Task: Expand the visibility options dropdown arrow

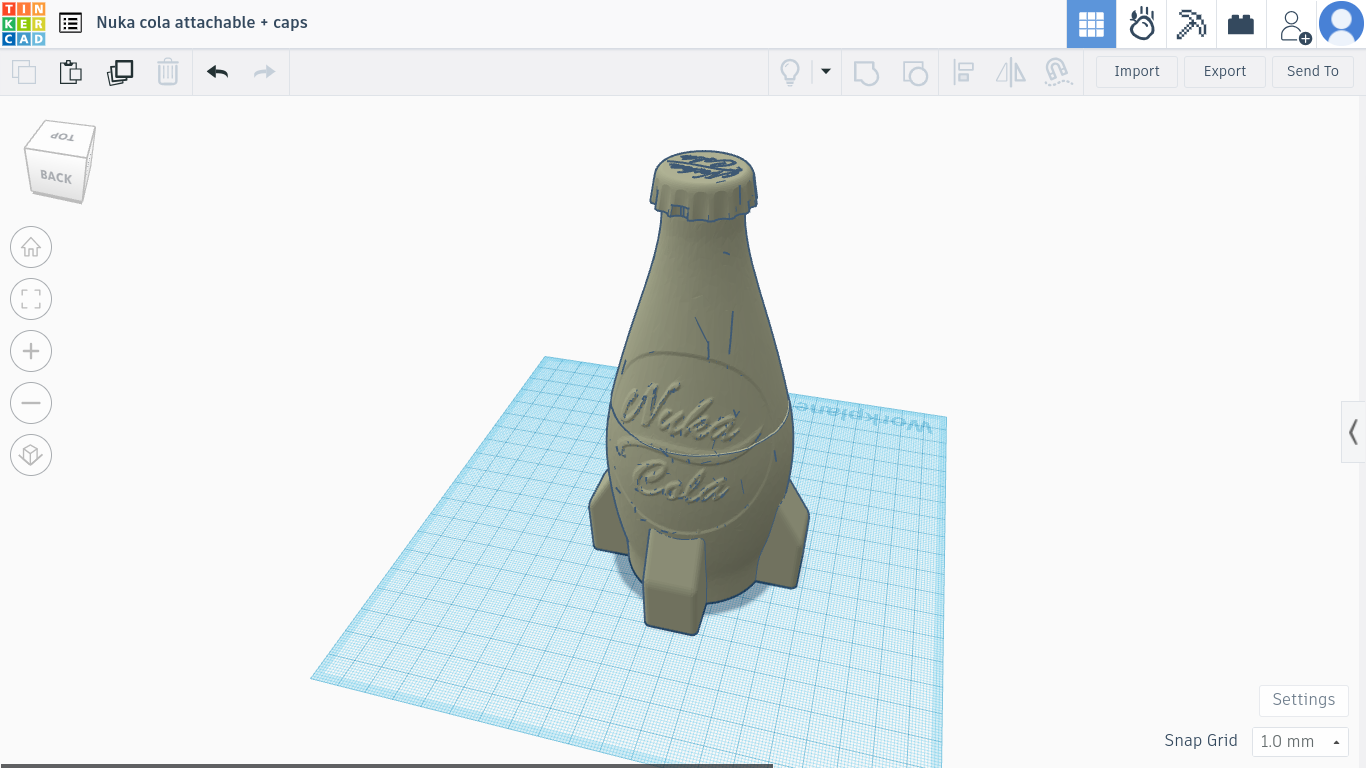Action: [x=826, y=71]
